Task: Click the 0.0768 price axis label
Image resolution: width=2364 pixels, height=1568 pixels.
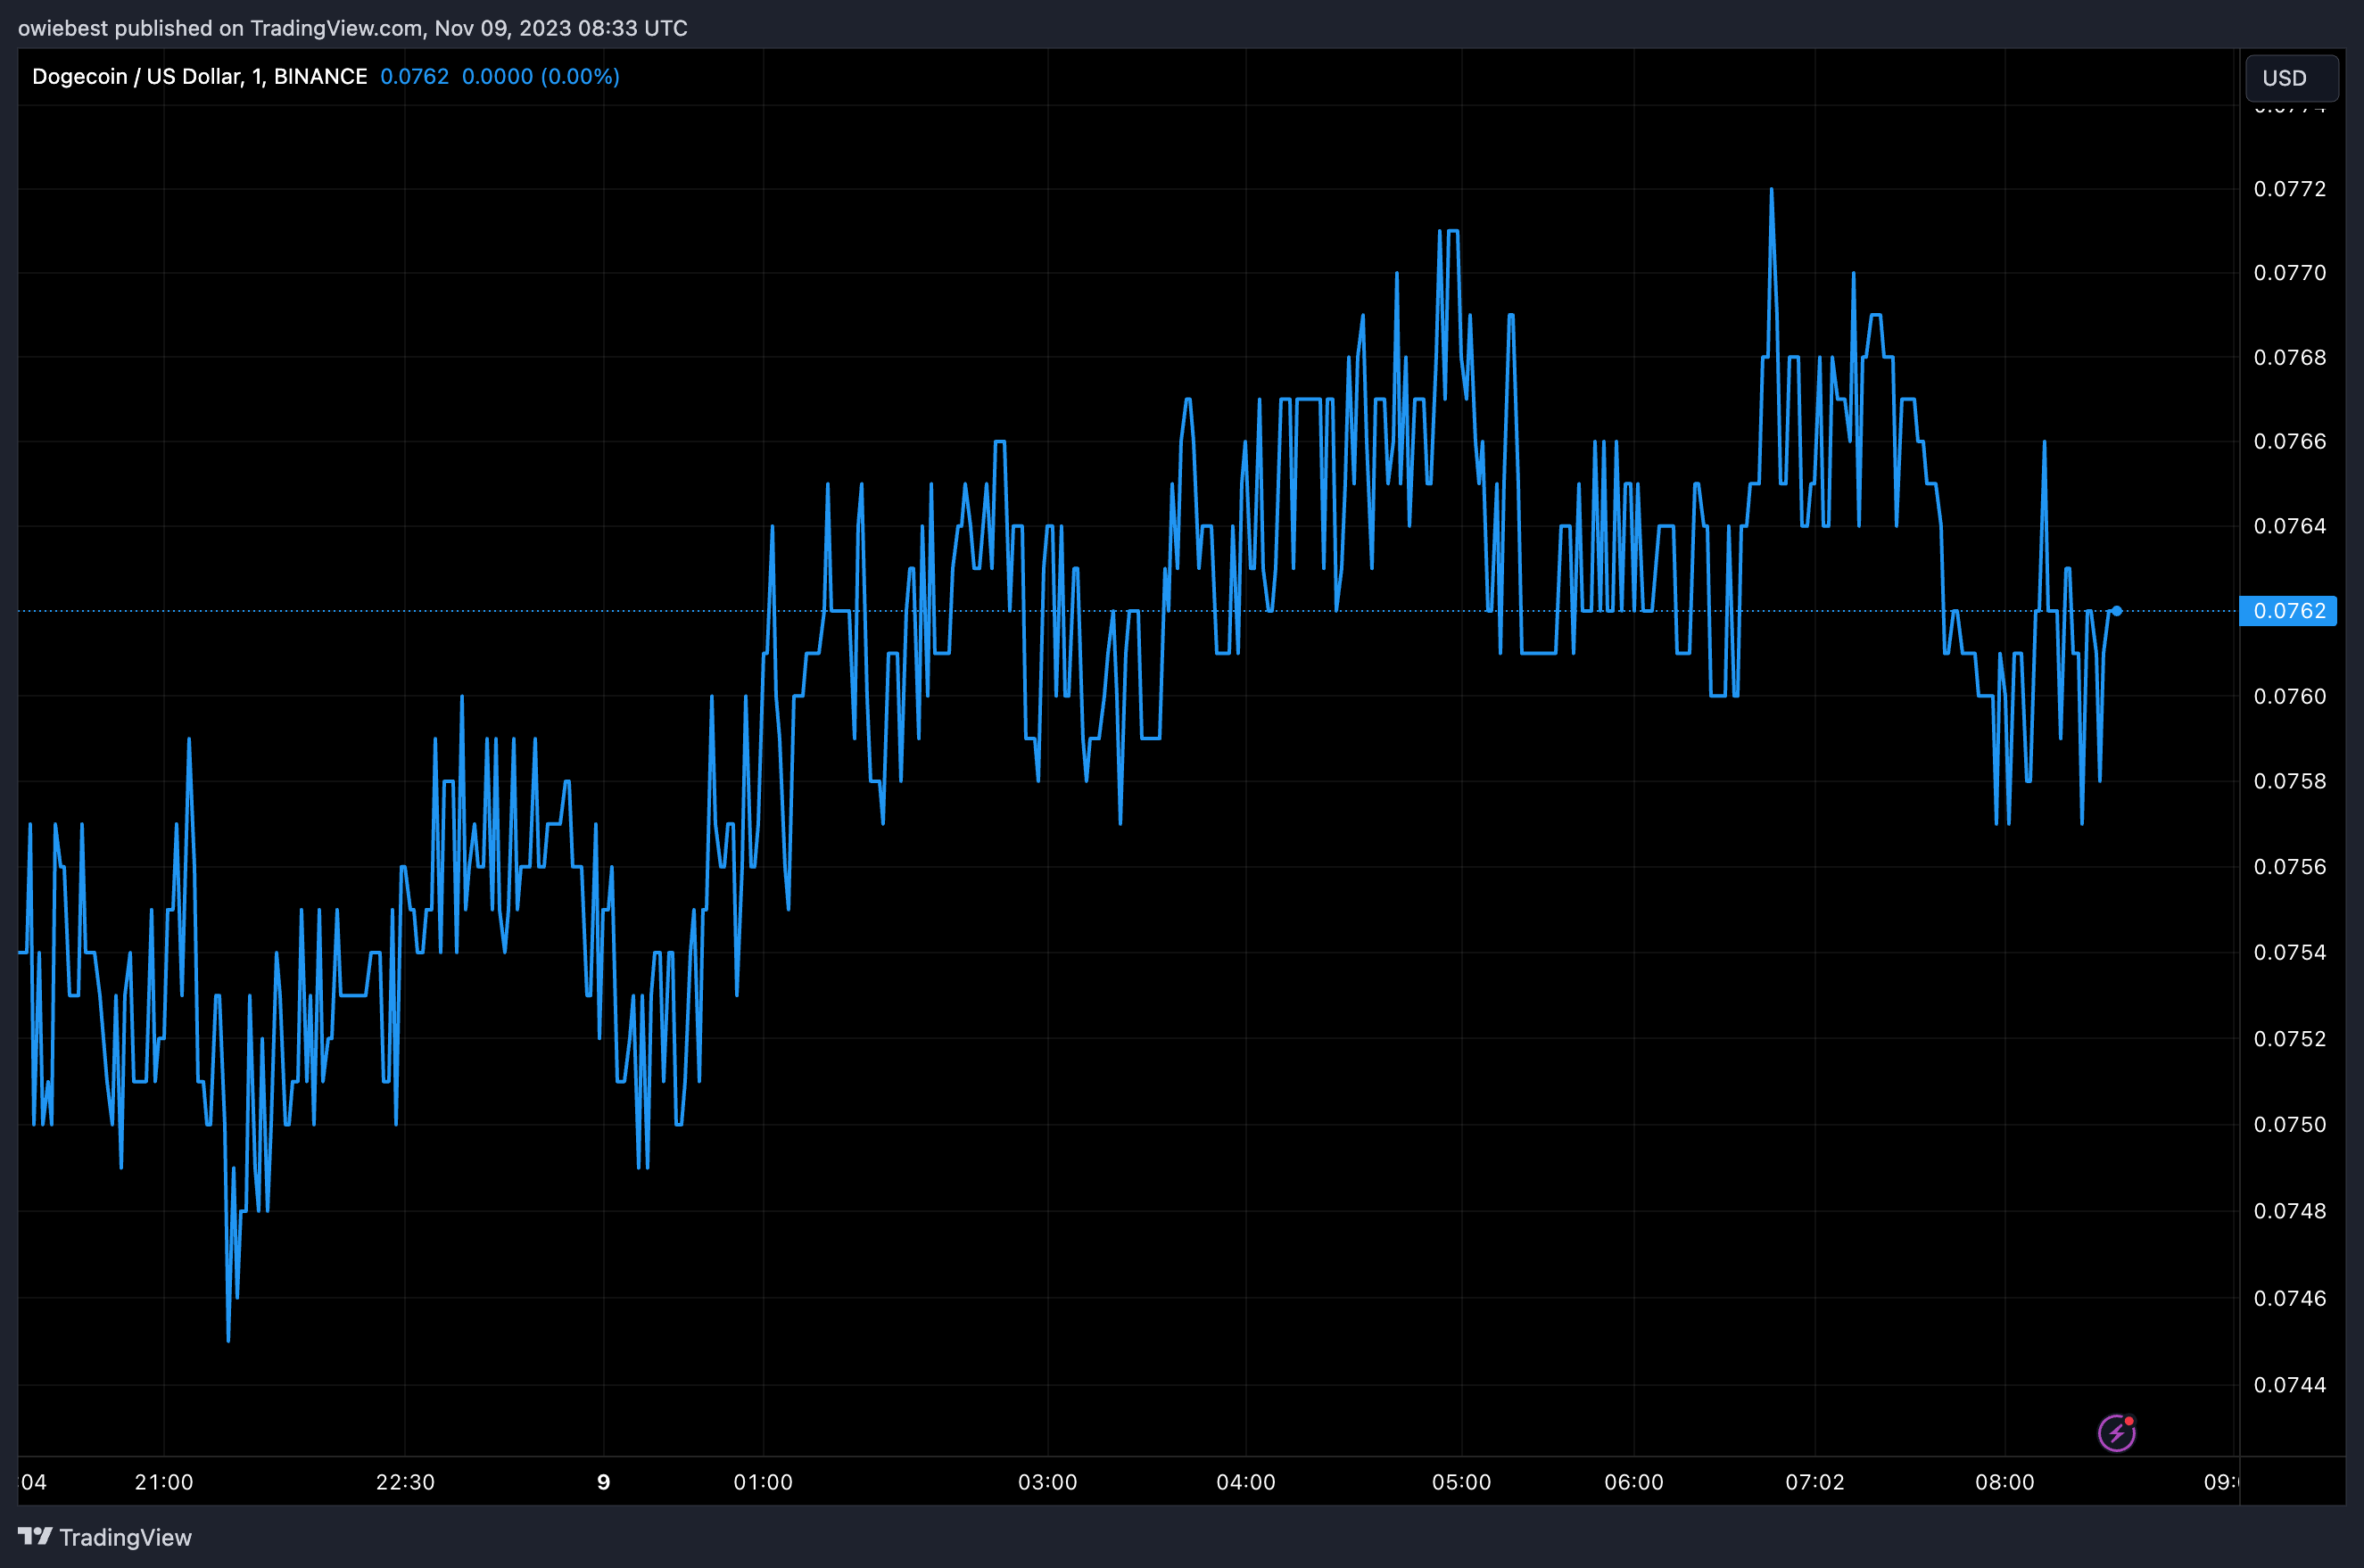Action: point(2290,357)
